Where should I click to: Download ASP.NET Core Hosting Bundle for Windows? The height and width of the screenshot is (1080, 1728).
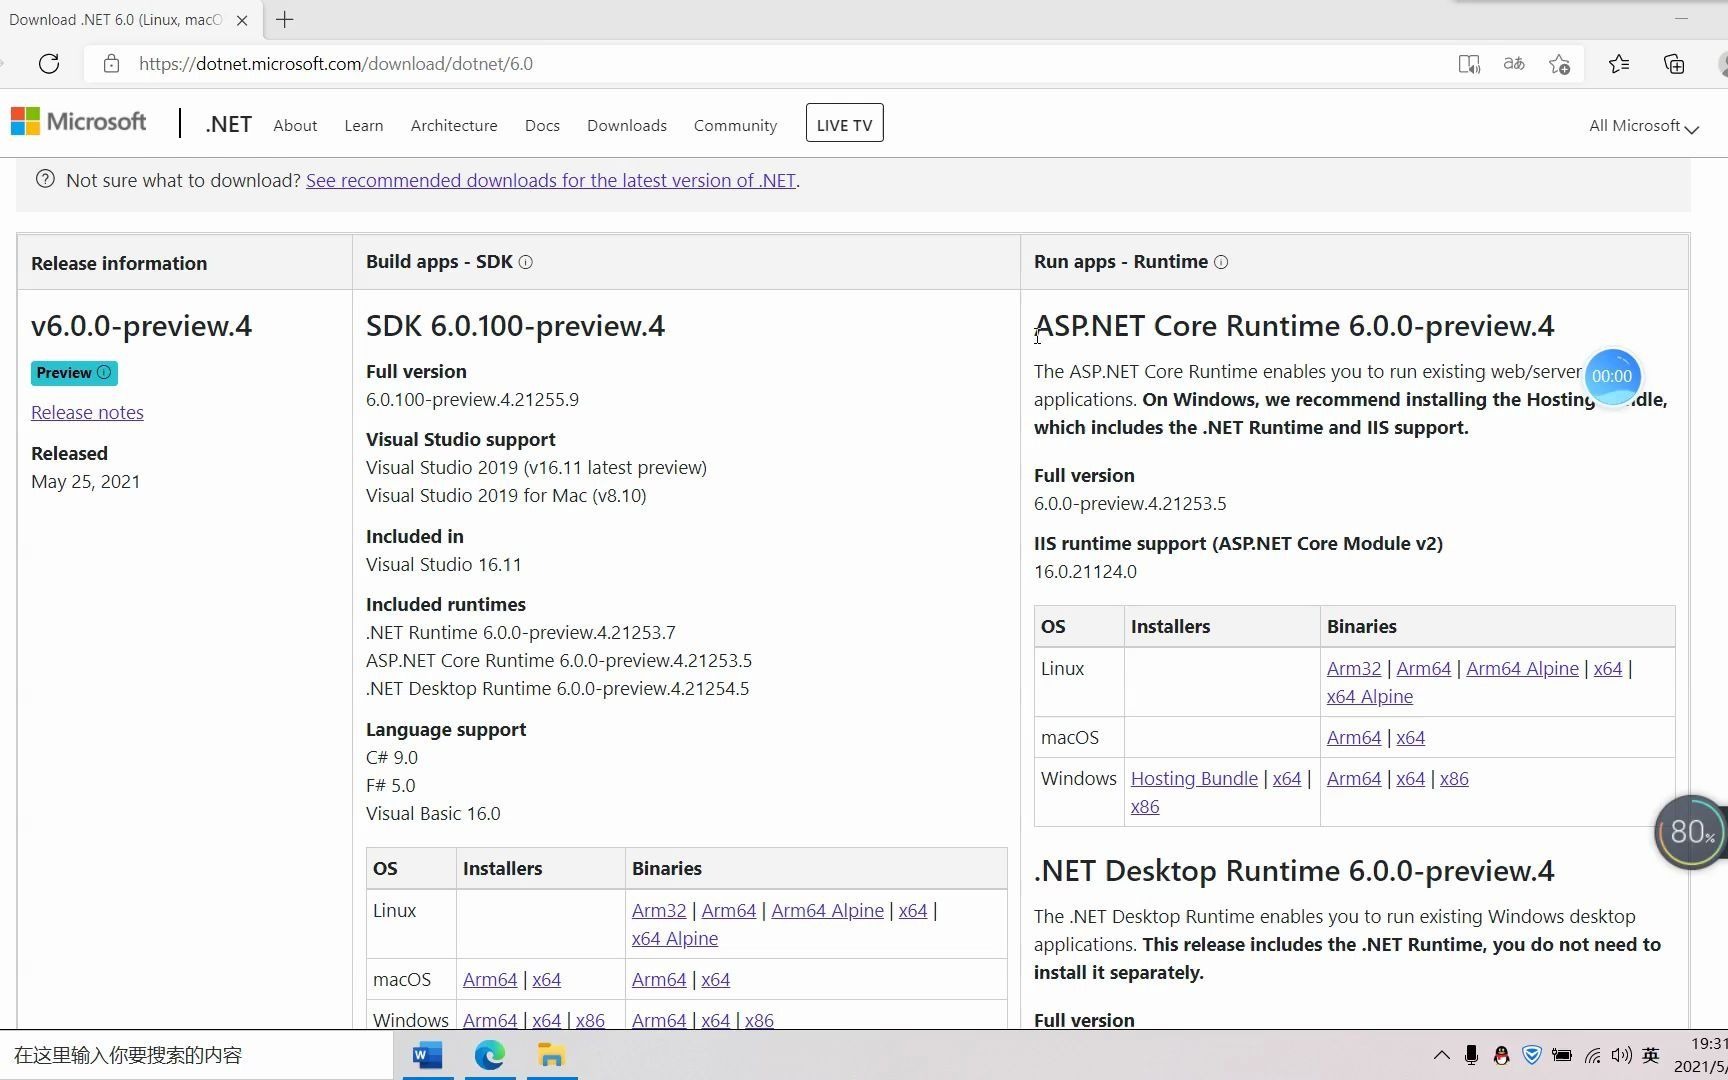pyautogui.click(x=1194, y=778)
